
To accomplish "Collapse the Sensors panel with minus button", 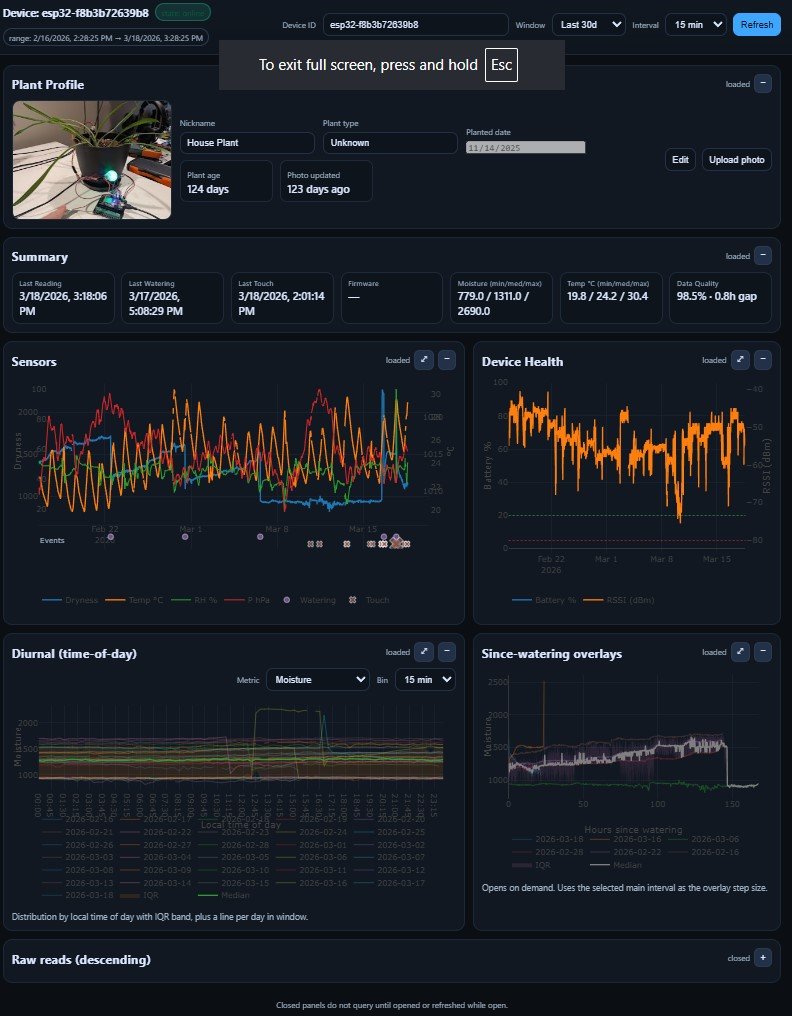I will [447, 360].
